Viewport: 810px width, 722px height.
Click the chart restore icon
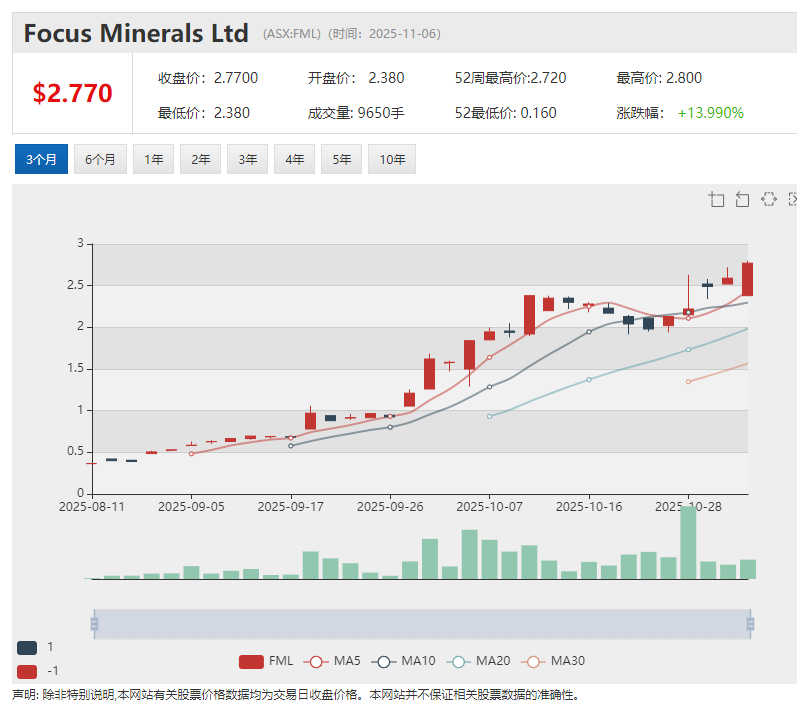[769, 199]
